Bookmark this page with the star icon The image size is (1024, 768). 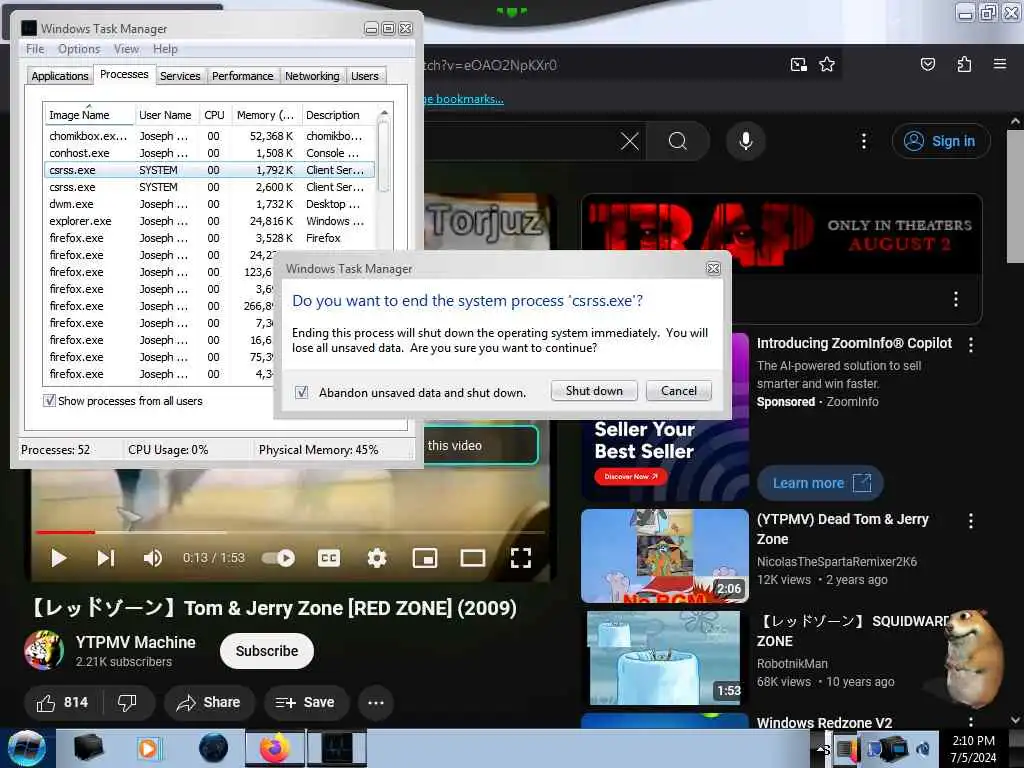point(827,64)
